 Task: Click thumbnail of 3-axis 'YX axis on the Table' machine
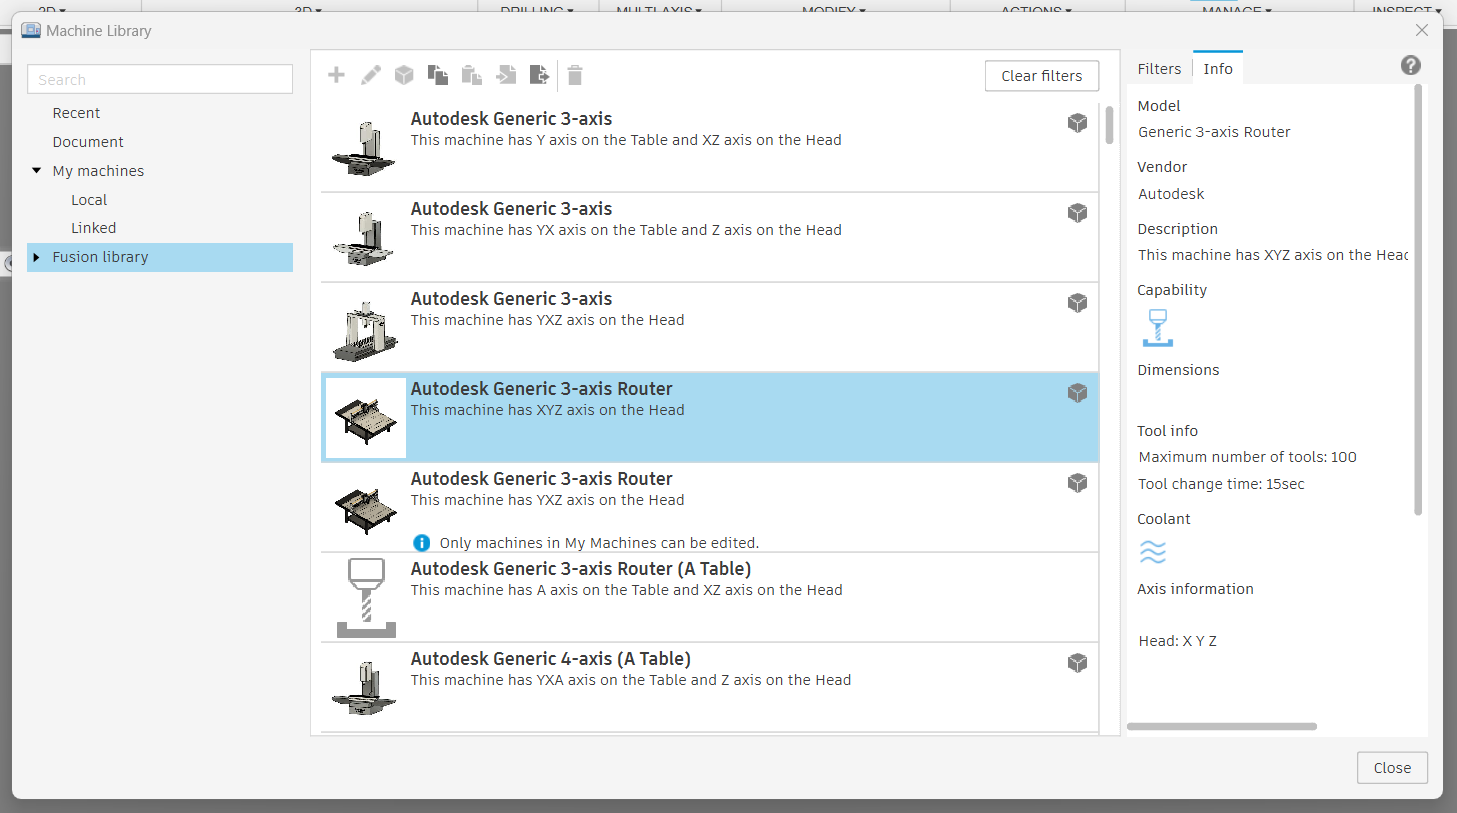point(364,238)
